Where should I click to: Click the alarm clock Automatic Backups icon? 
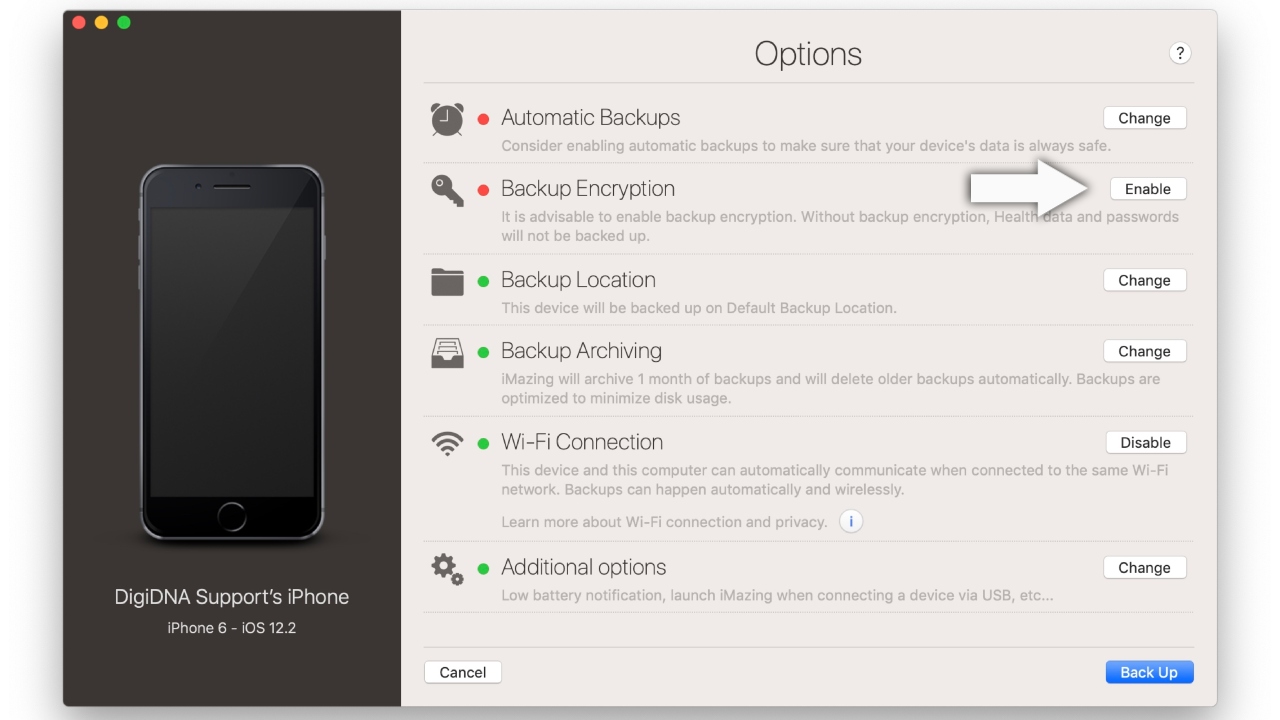click(447, 119)
